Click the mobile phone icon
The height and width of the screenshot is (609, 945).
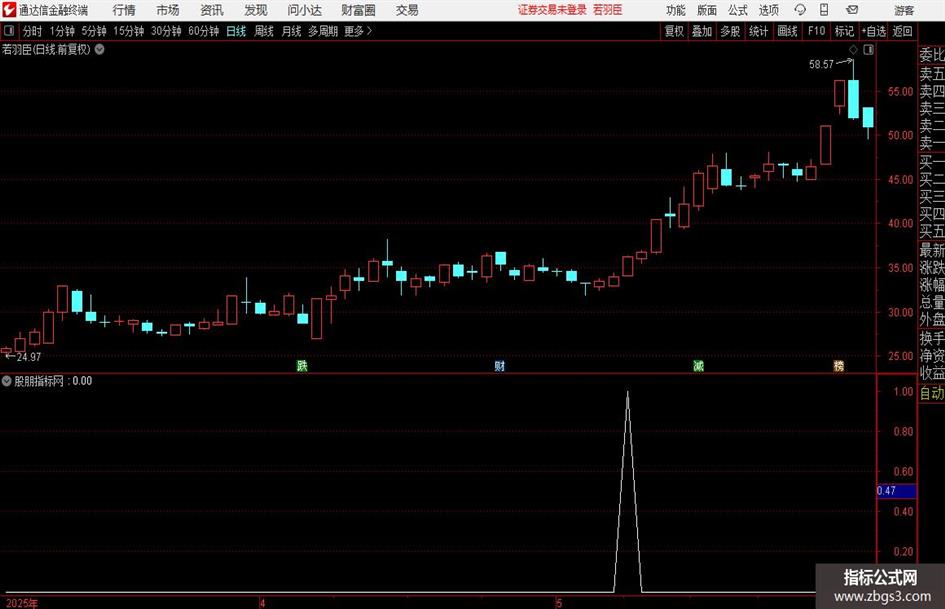point(824,10)
